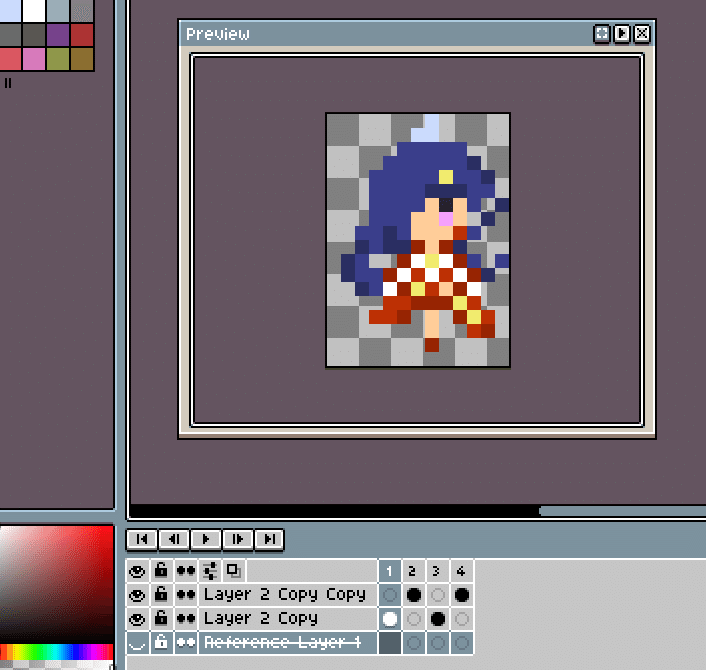Pick the purple palette swatch

(58, 35)
